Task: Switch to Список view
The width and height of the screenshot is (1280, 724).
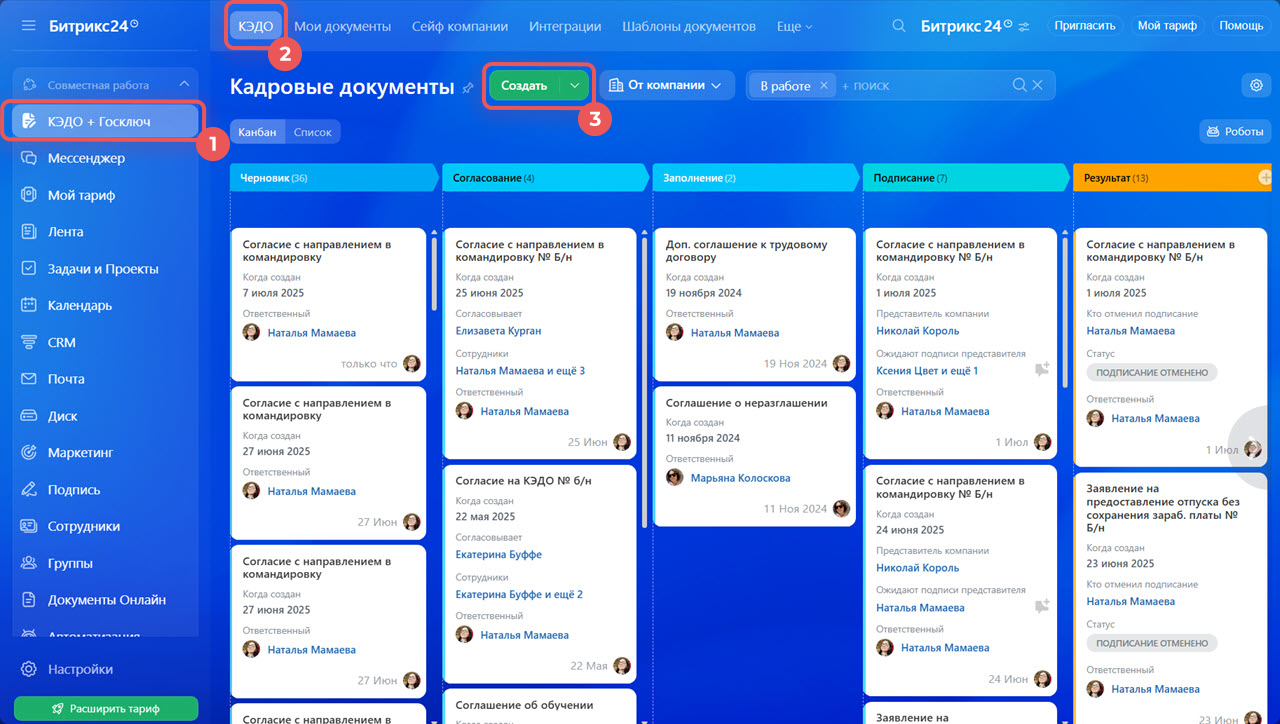Action: [x=313, y=132]
